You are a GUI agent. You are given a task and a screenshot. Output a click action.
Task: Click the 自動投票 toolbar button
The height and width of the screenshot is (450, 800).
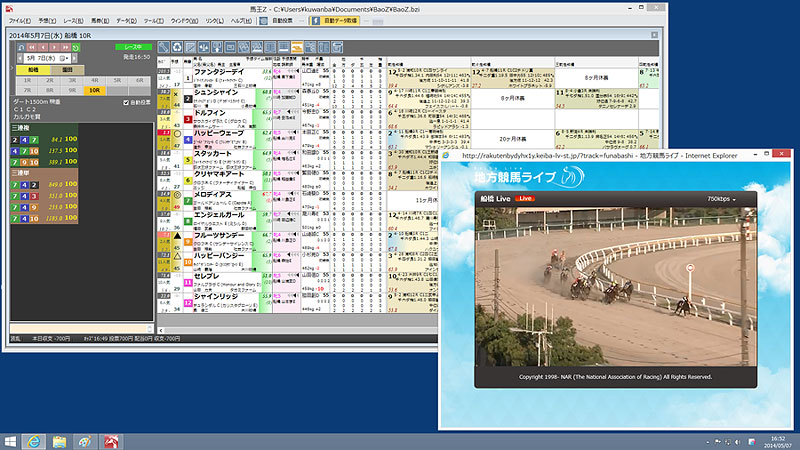tap(282, 21)
